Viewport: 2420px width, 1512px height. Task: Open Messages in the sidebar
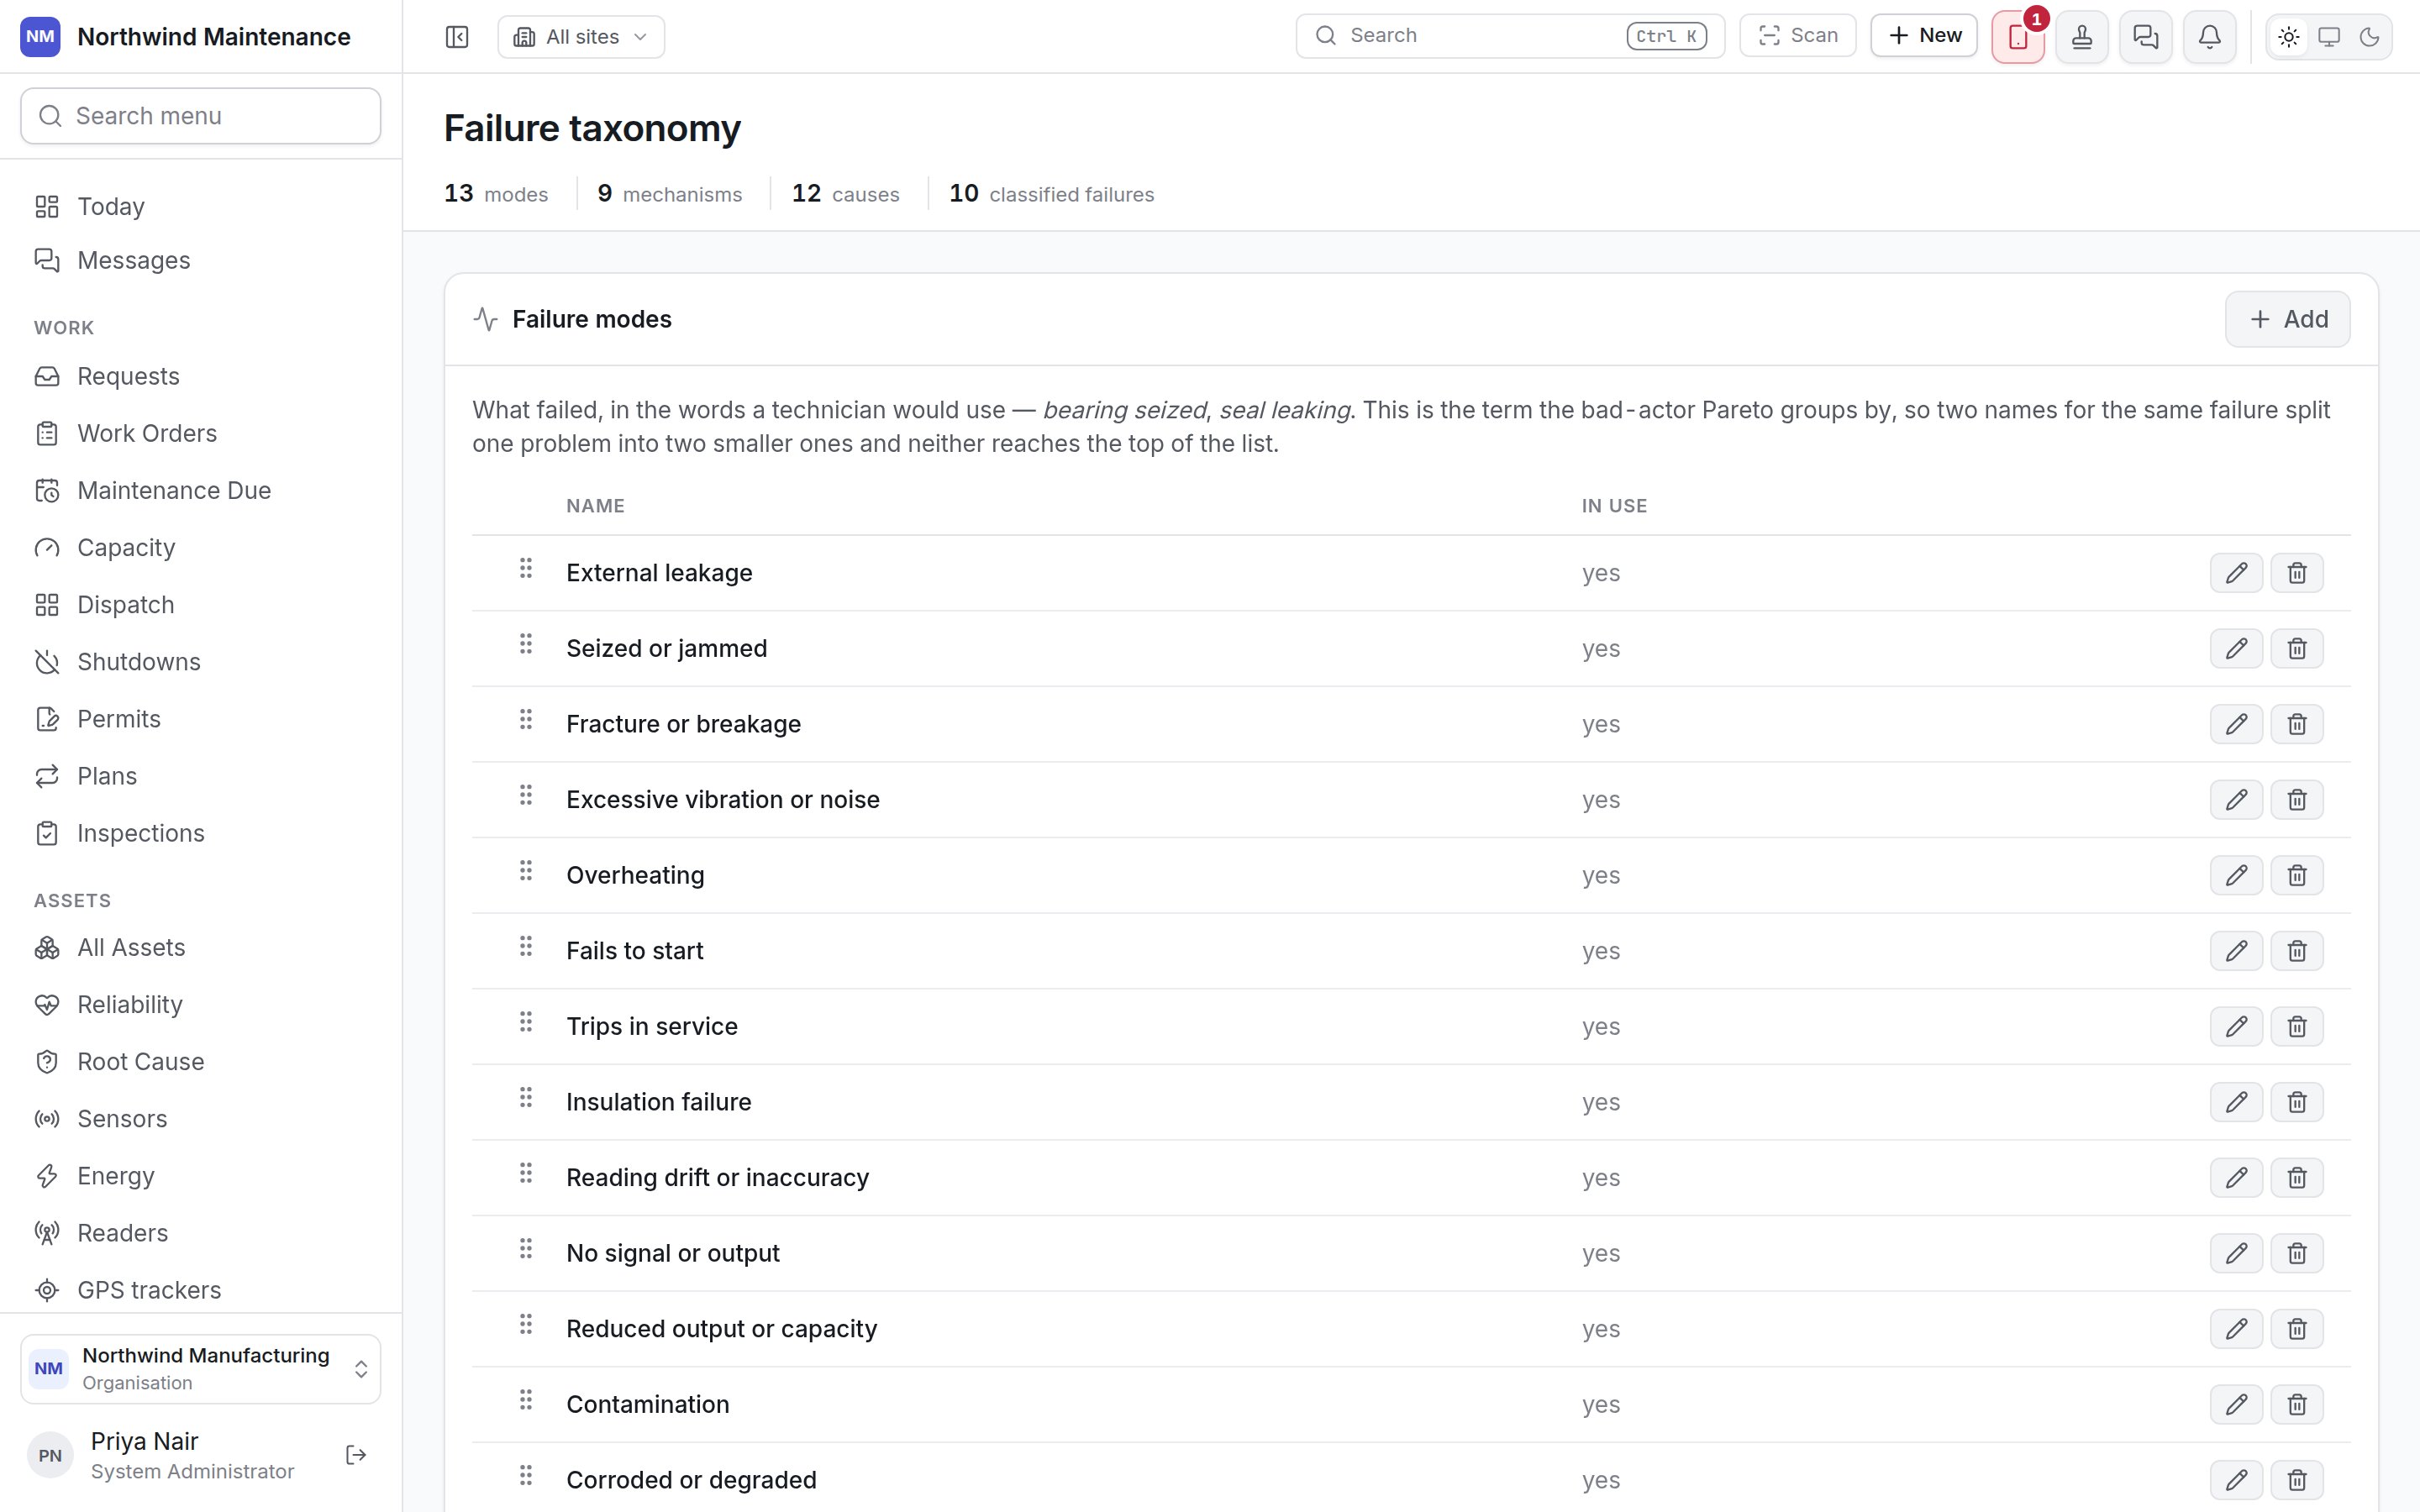[201, 260]
